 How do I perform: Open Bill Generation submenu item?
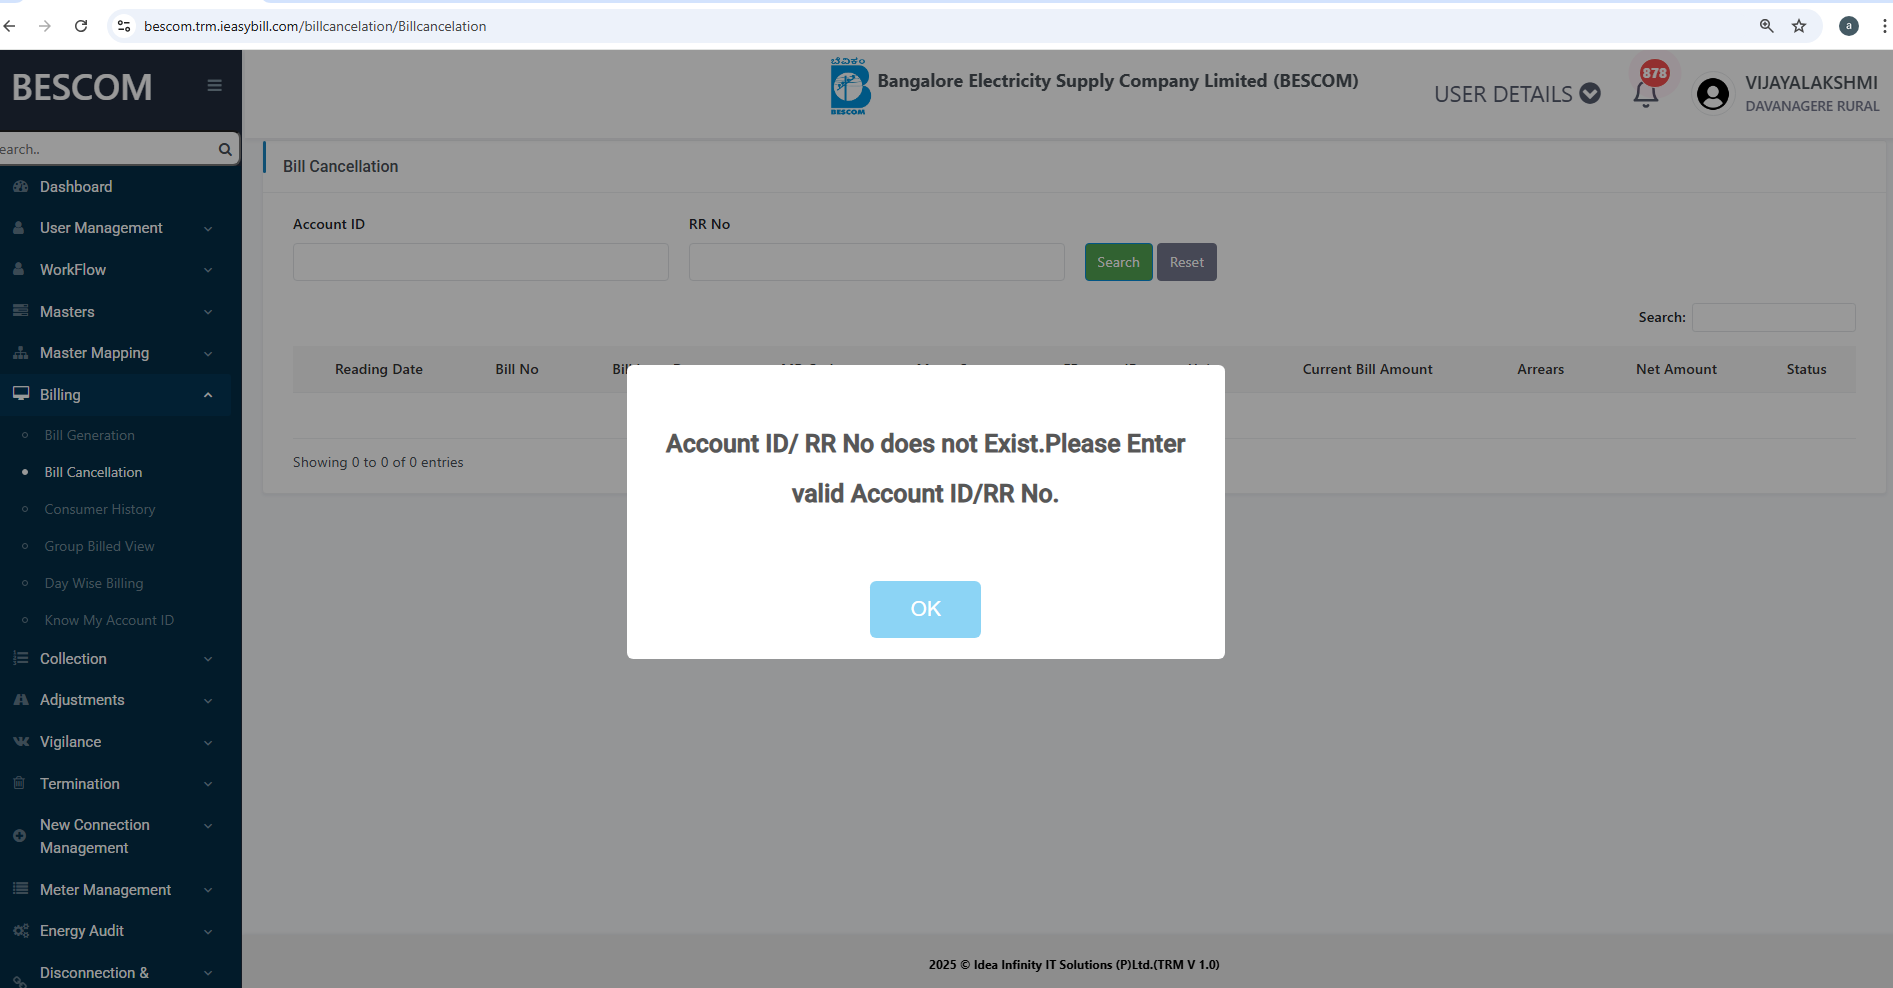(89, 435)
